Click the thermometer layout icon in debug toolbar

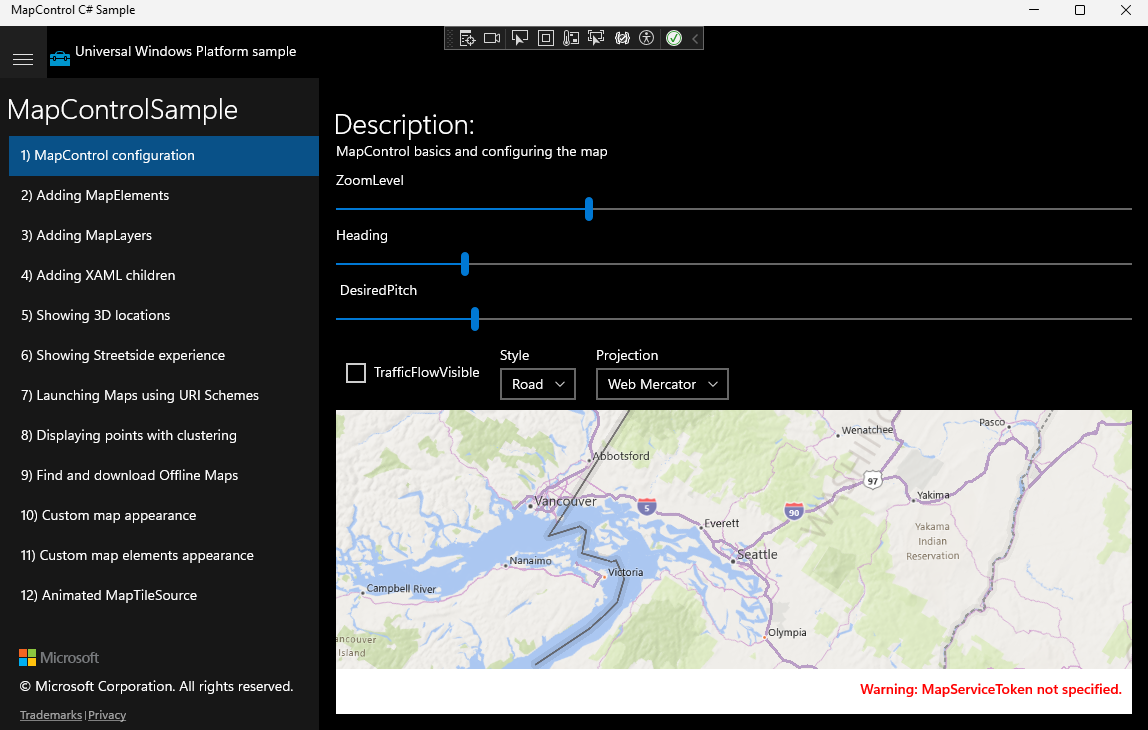[571, 38]
